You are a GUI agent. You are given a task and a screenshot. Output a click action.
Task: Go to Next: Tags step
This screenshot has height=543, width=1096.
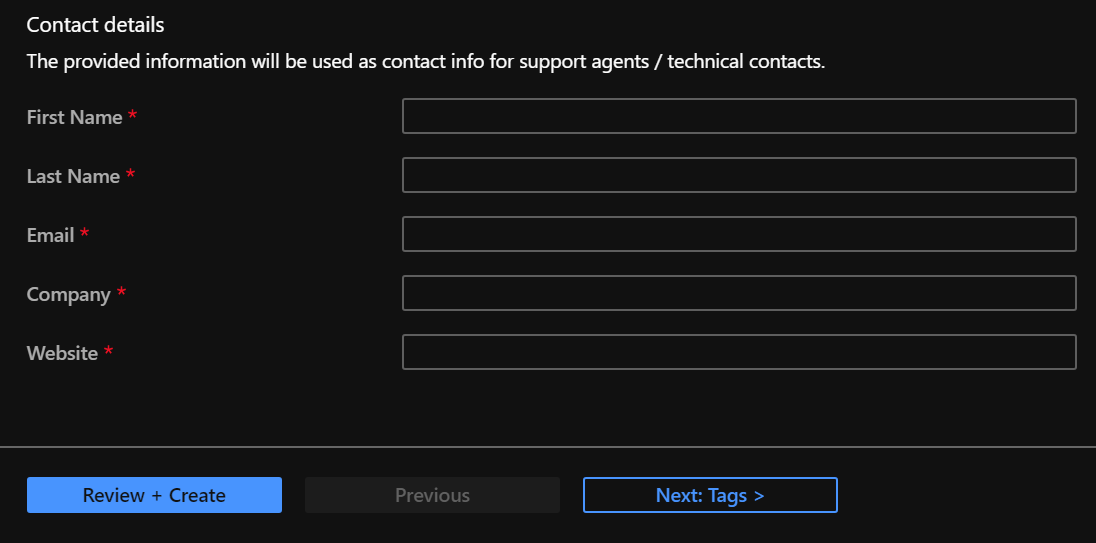pos(710,495)
